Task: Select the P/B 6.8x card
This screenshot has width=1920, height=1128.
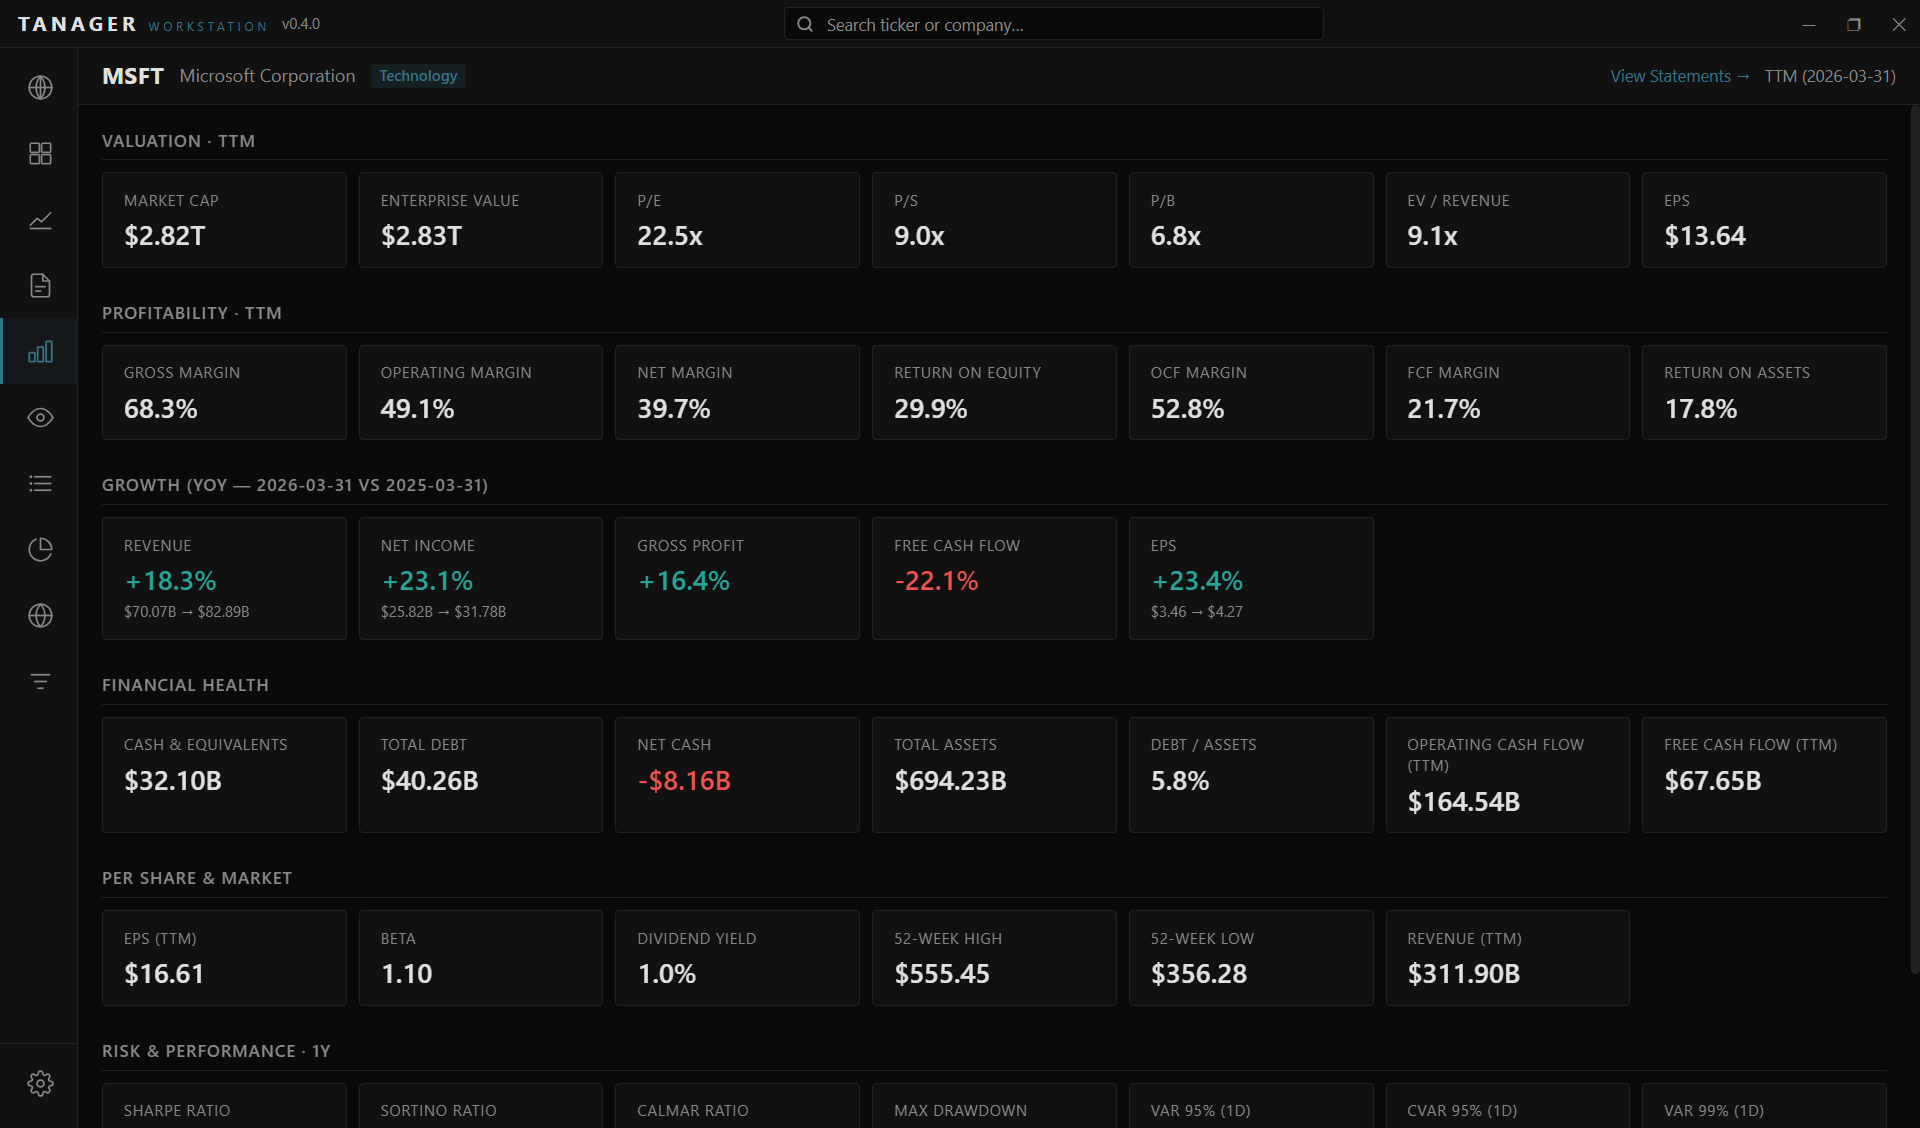Action: pyautogui.click(x=1251, y=220)
